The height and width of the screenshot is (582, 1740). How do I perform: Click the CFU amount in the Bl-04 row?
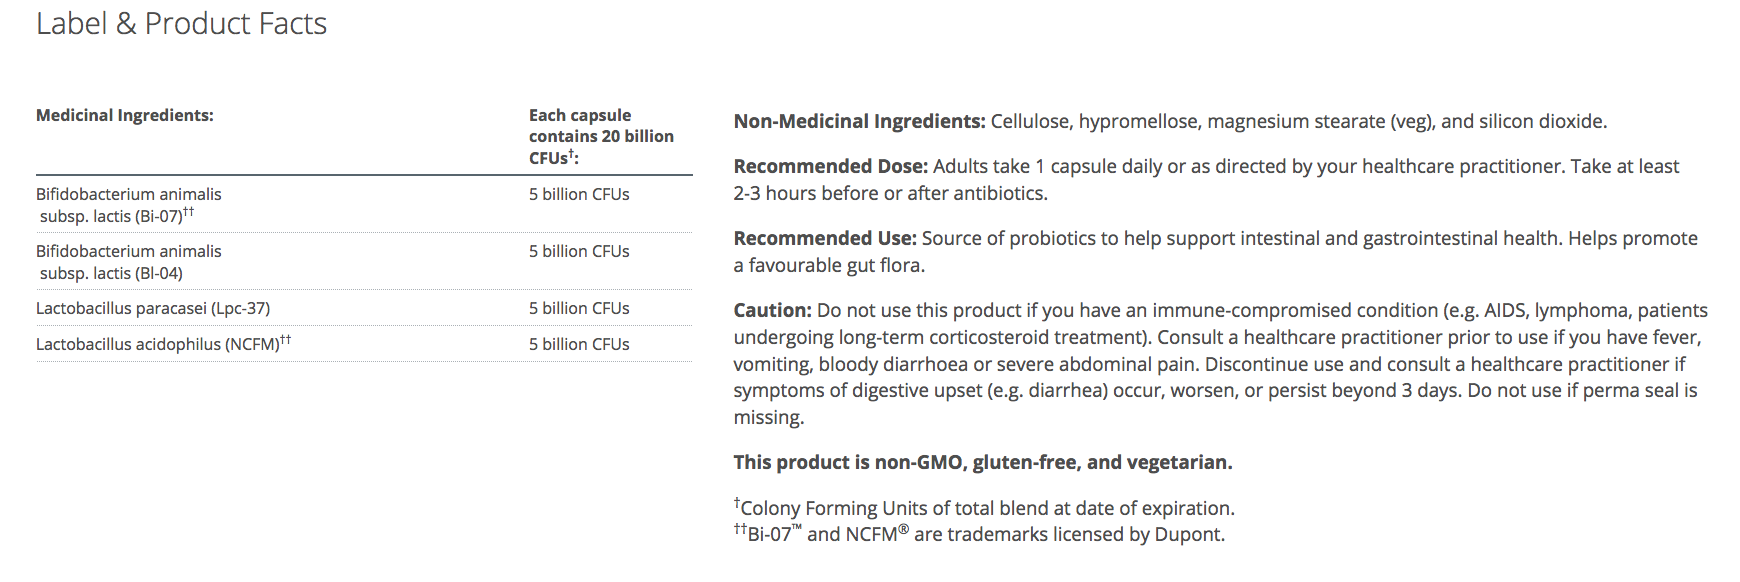[x=579, y=252]
